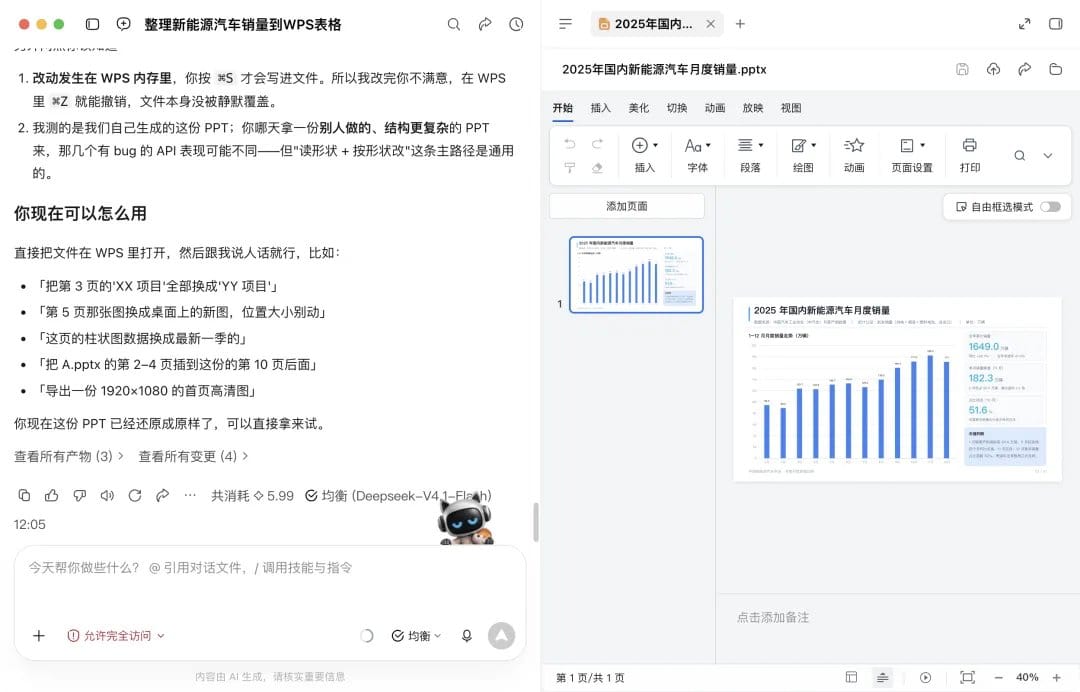The image size is (1080, 692).
Task: Undo the last edit in the toolbar
Action: 570,144
